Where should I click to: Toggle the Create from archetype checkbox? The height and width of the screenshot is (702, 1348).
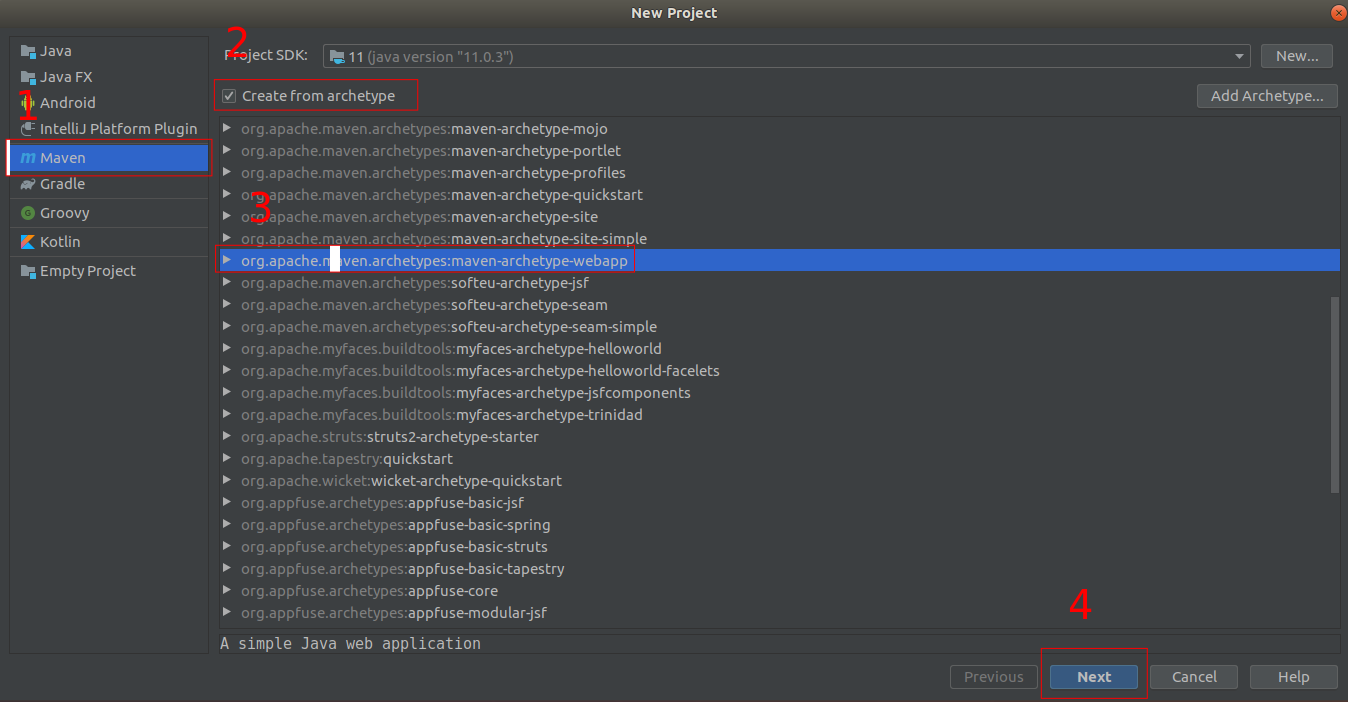coord(229,96)
